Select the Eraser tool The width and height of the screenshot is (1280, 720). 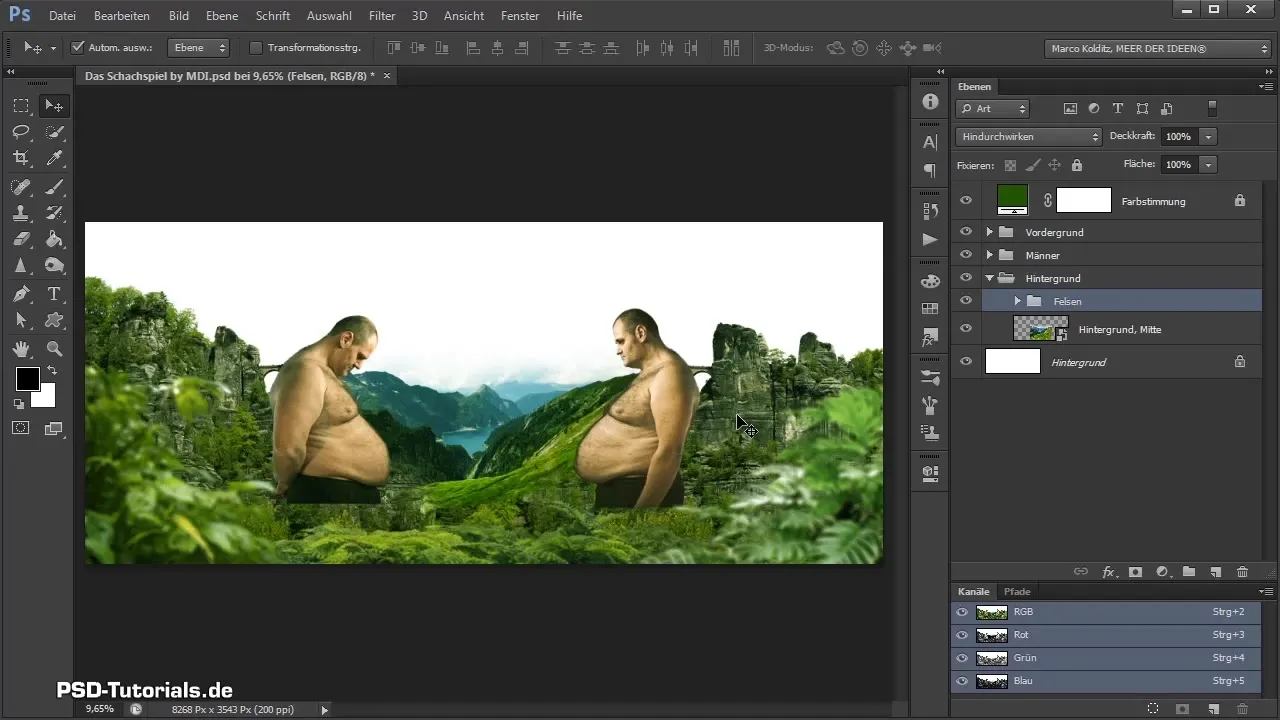(20, 239)
